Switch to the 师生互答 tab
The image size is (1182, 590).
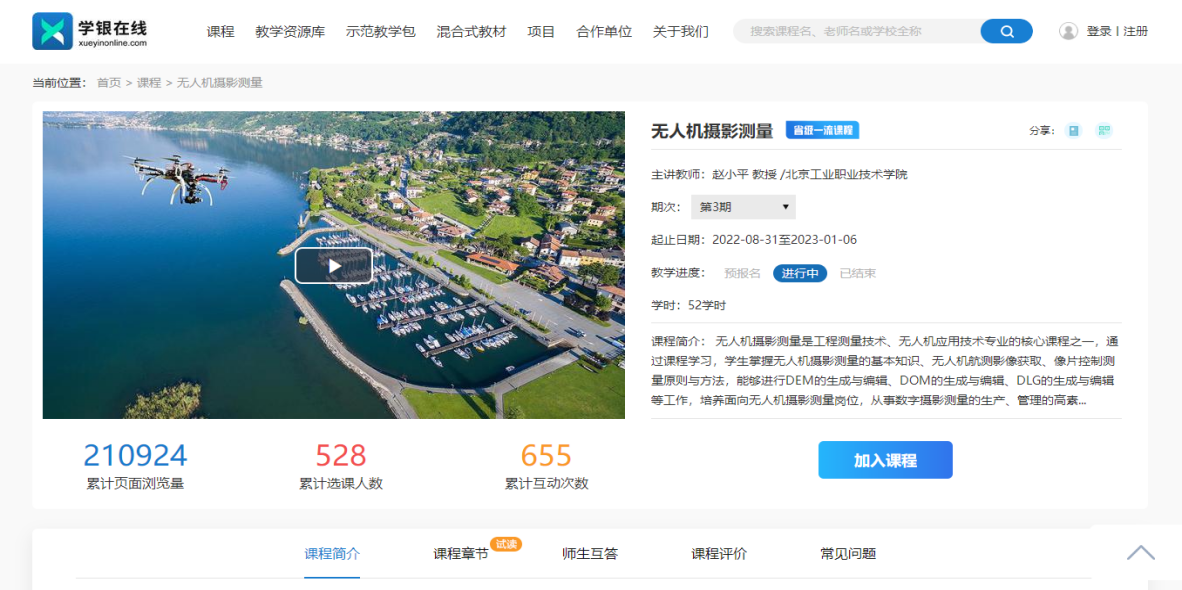[x=590, y=554]
